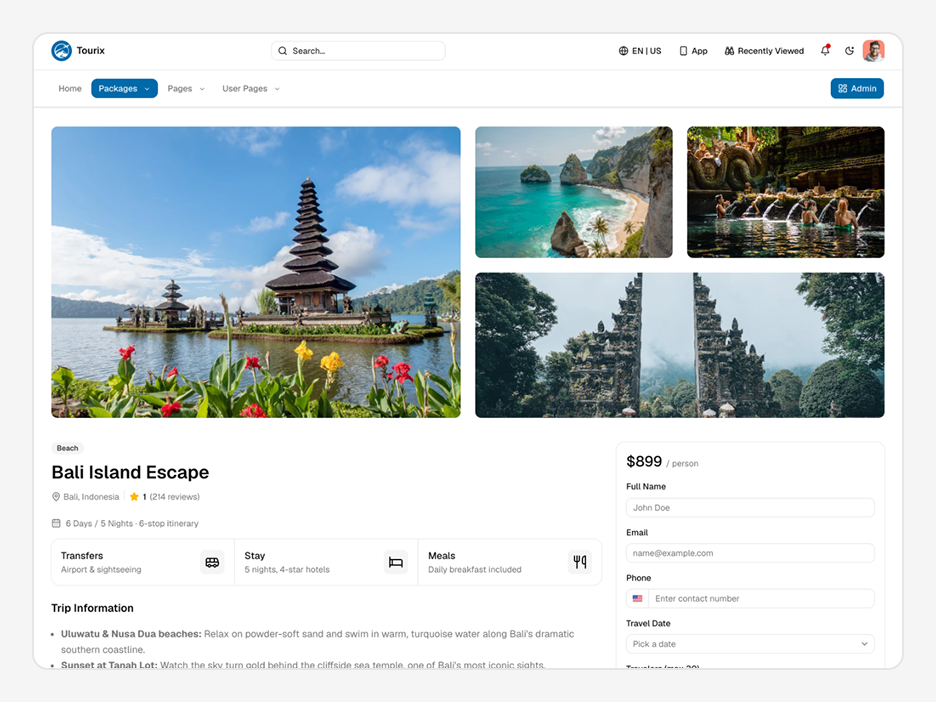Click the Meals fork and knife icon
The image size is (936, 702).
click(x=580, y=562)
